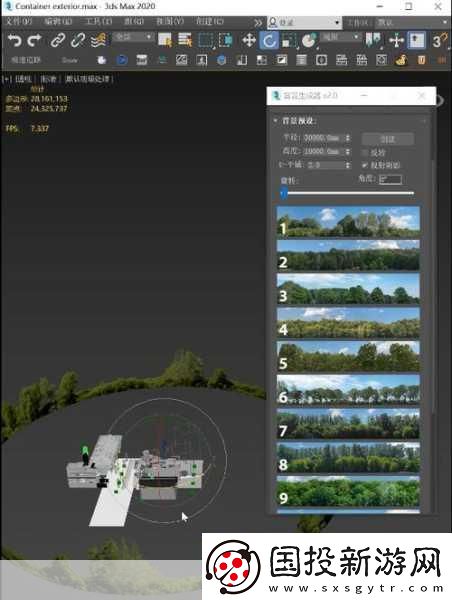452x600 pixels.
Task: Open the 视图(V) menu
Action: [x=170, y=21]
